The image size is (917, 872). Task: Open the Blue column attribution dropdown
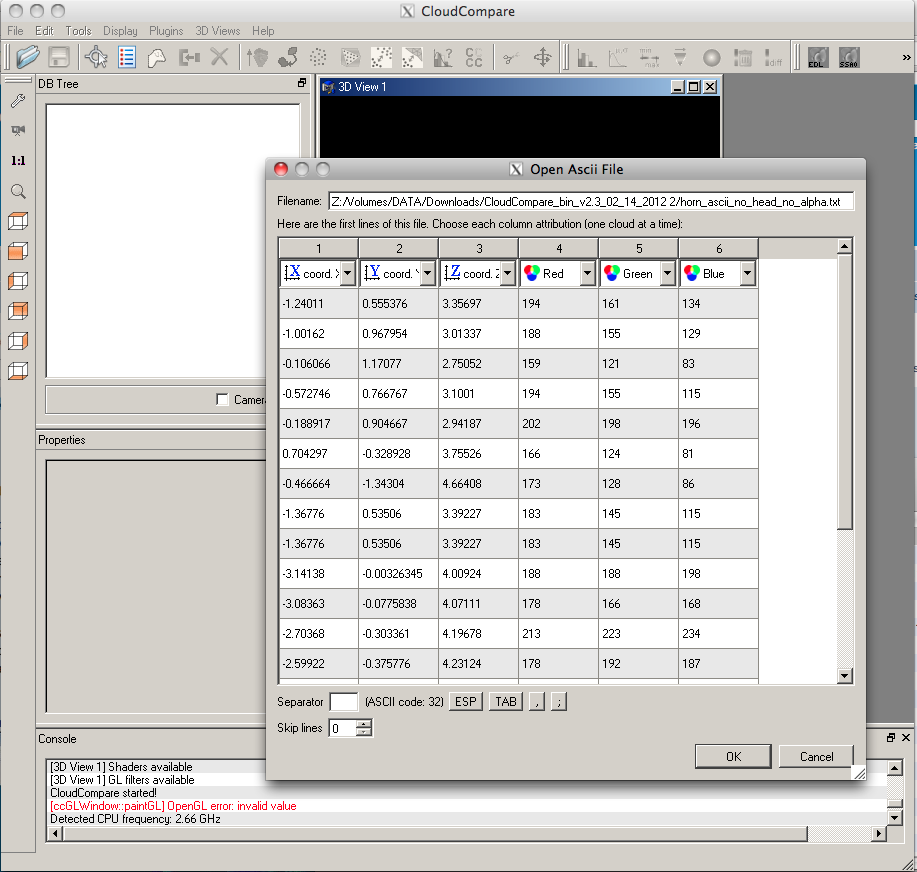747,273
